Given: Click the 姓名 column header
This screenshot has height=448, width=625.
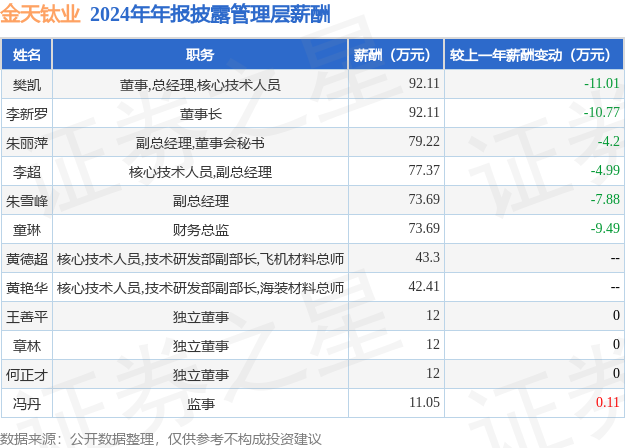Looking at the screenshot, I should [x=27, y=55].
